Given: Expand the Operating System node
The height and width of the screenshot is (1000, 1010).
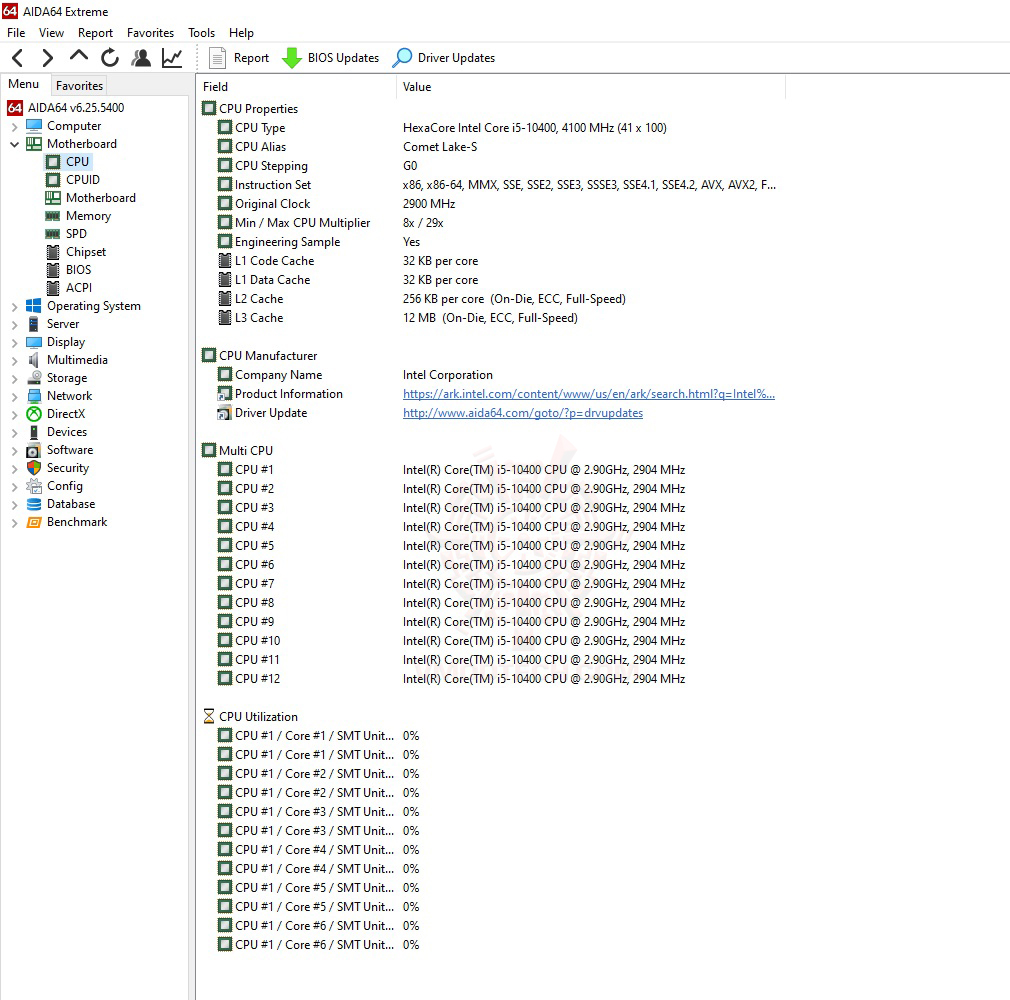Looking at the screenshot, I should 14,307.
